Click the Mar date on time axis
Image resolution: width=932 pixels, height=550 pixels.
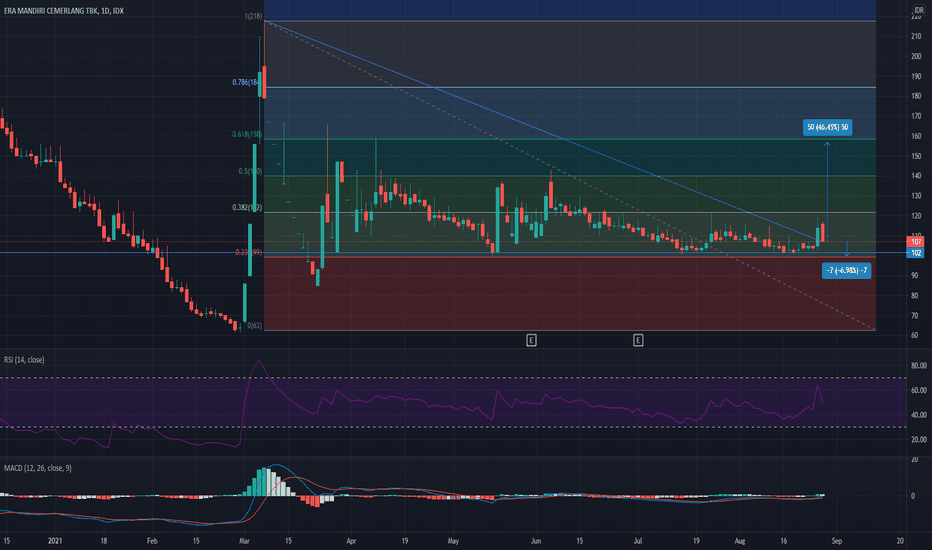(244, 541)
